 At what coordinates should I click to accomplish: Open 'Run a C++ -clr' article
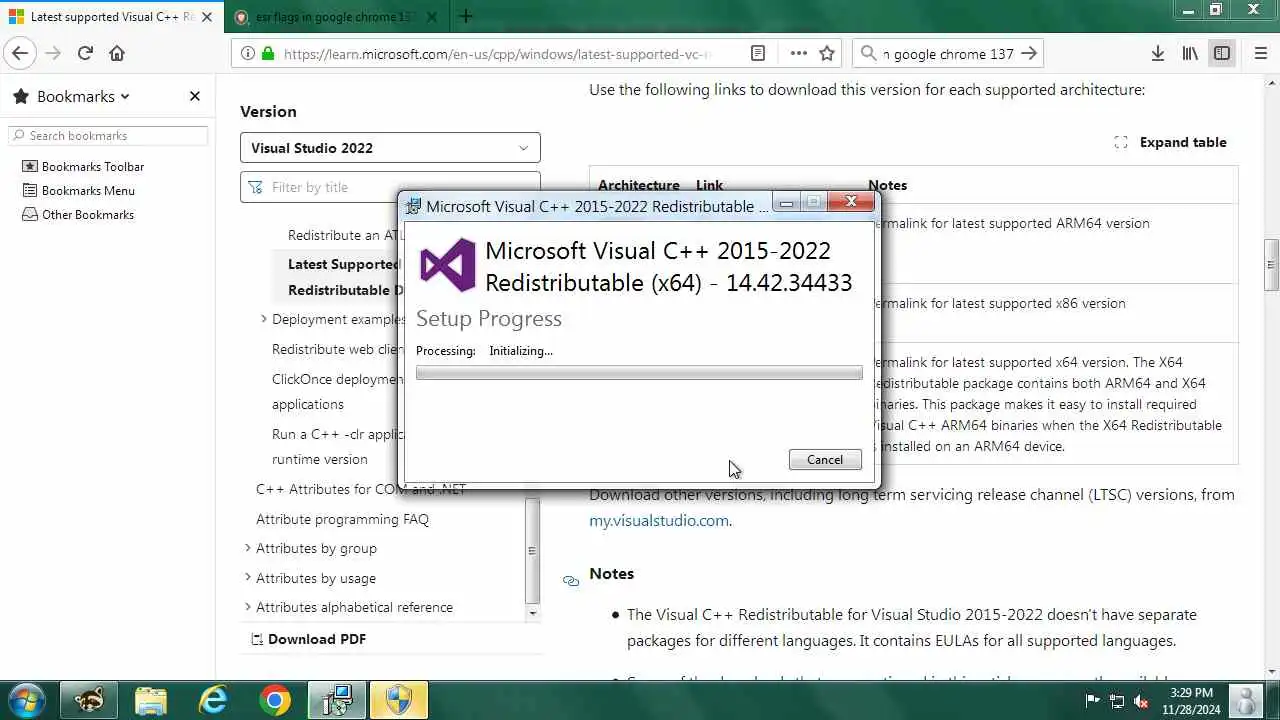pos(337,446)
